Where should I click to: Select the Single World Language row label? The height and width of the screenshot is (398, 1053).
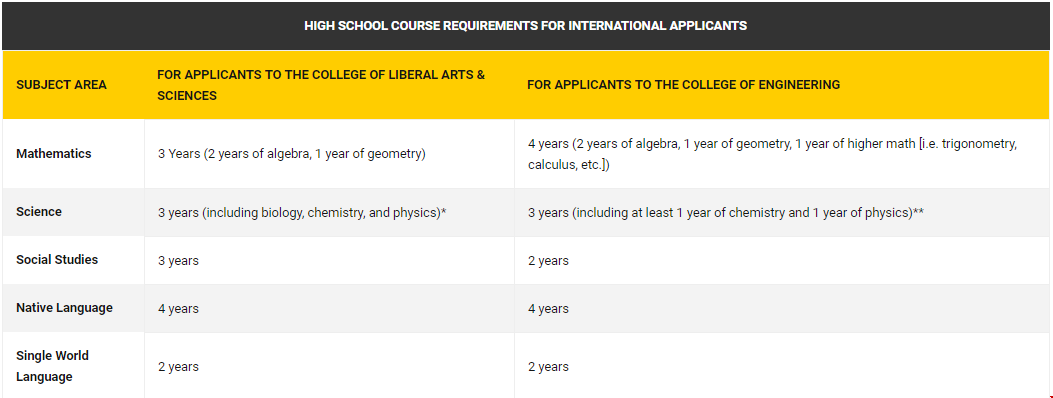point(52,366)
